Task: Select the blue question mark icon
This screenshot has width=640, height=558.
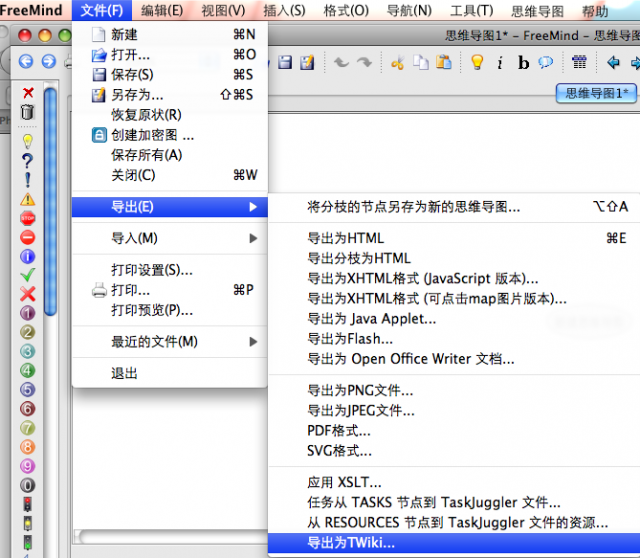Action: pyautogui.click(x=27, y=161)
